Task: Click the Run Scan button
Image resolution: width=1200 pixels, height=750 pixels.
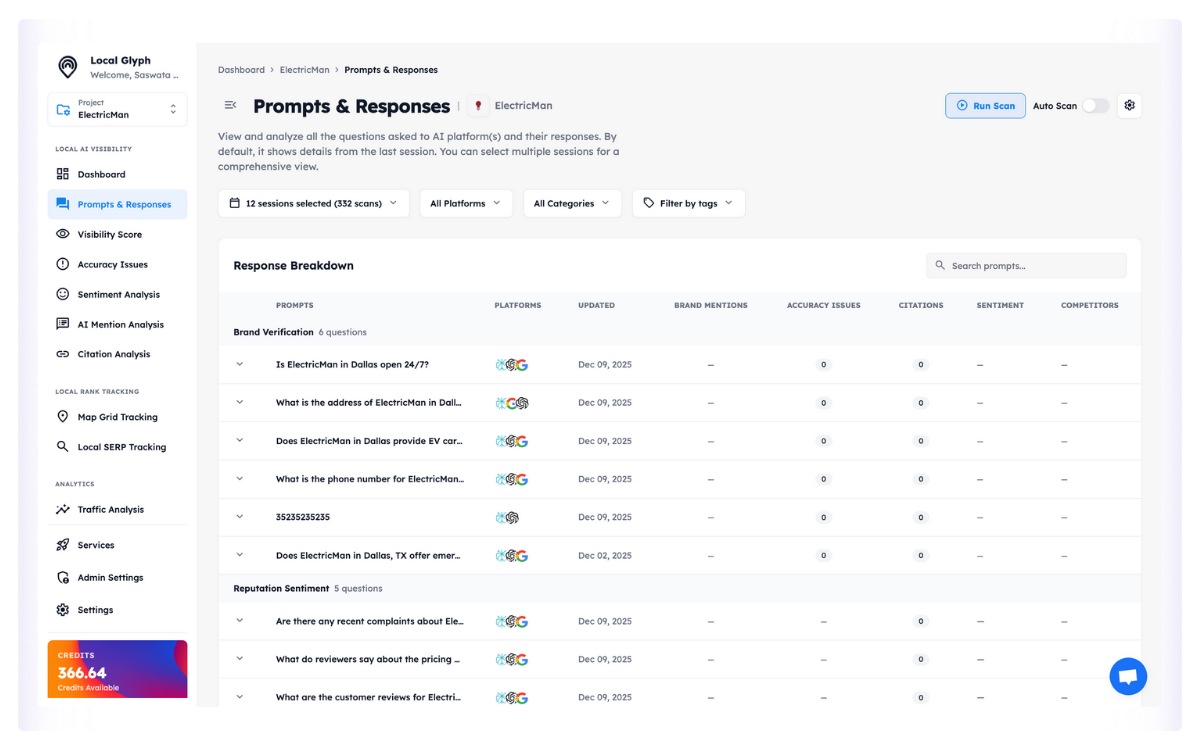Action: (x=985, y=106)
